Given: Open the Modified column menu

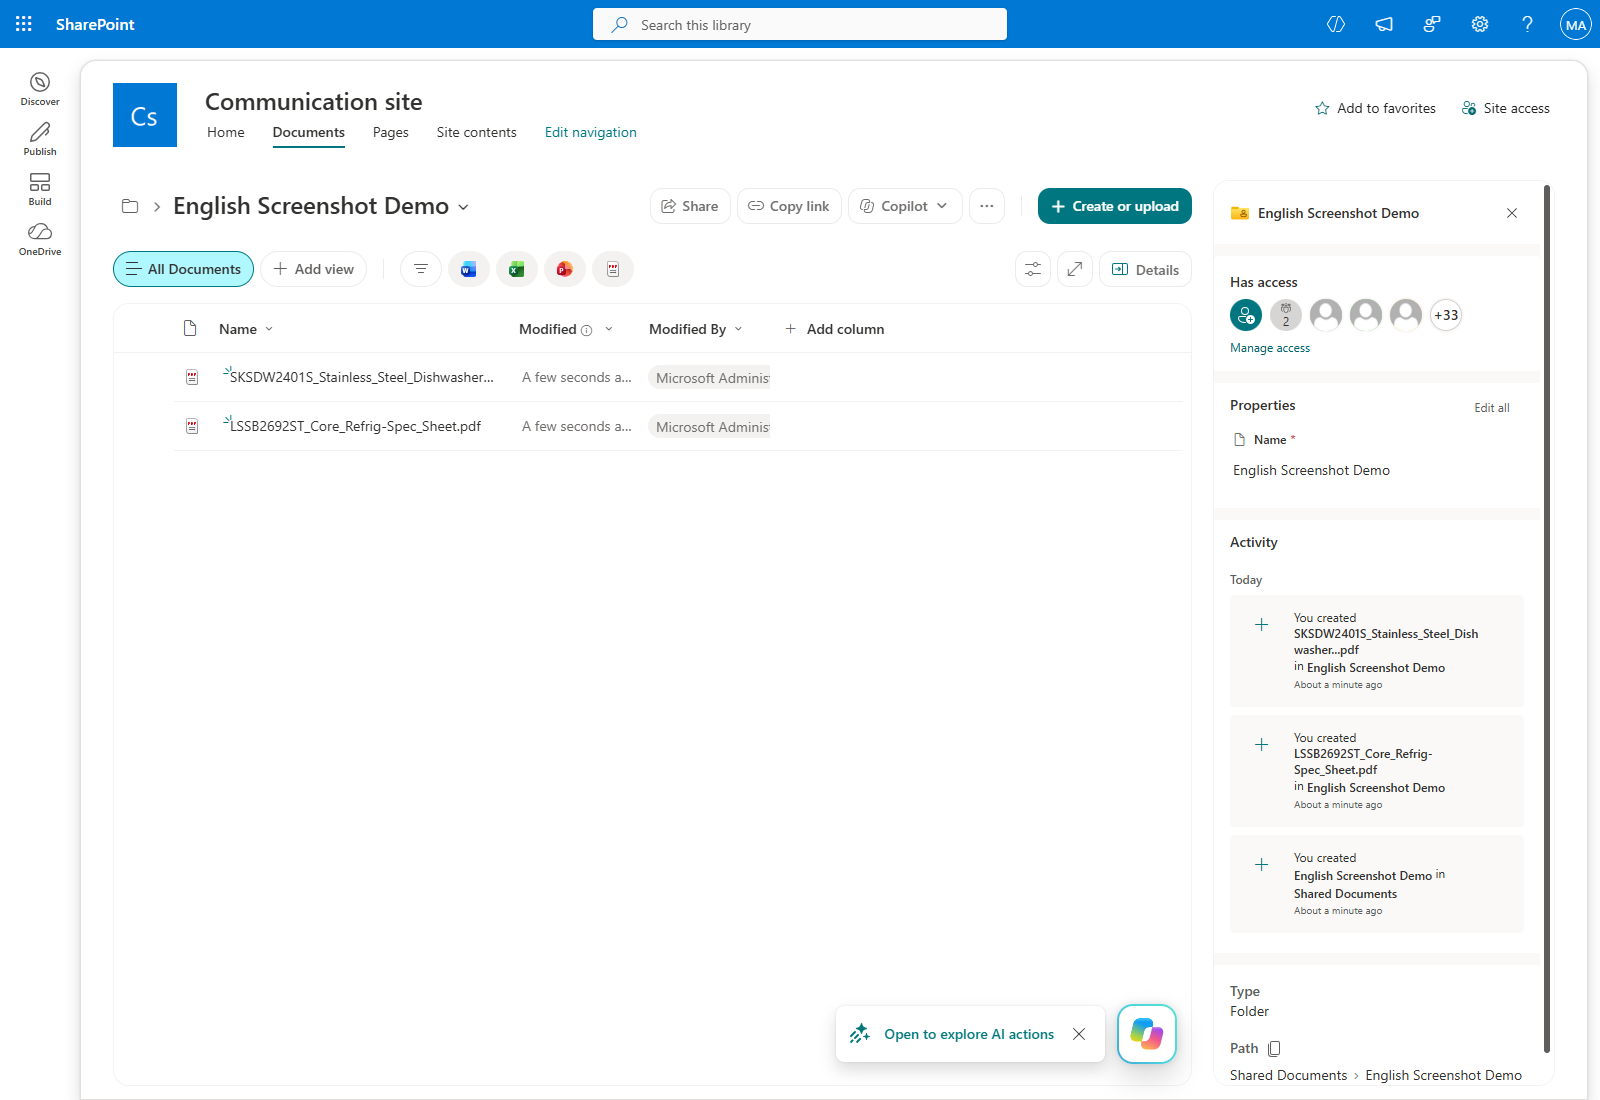Looking at the screenshot, I should (565, 329).
